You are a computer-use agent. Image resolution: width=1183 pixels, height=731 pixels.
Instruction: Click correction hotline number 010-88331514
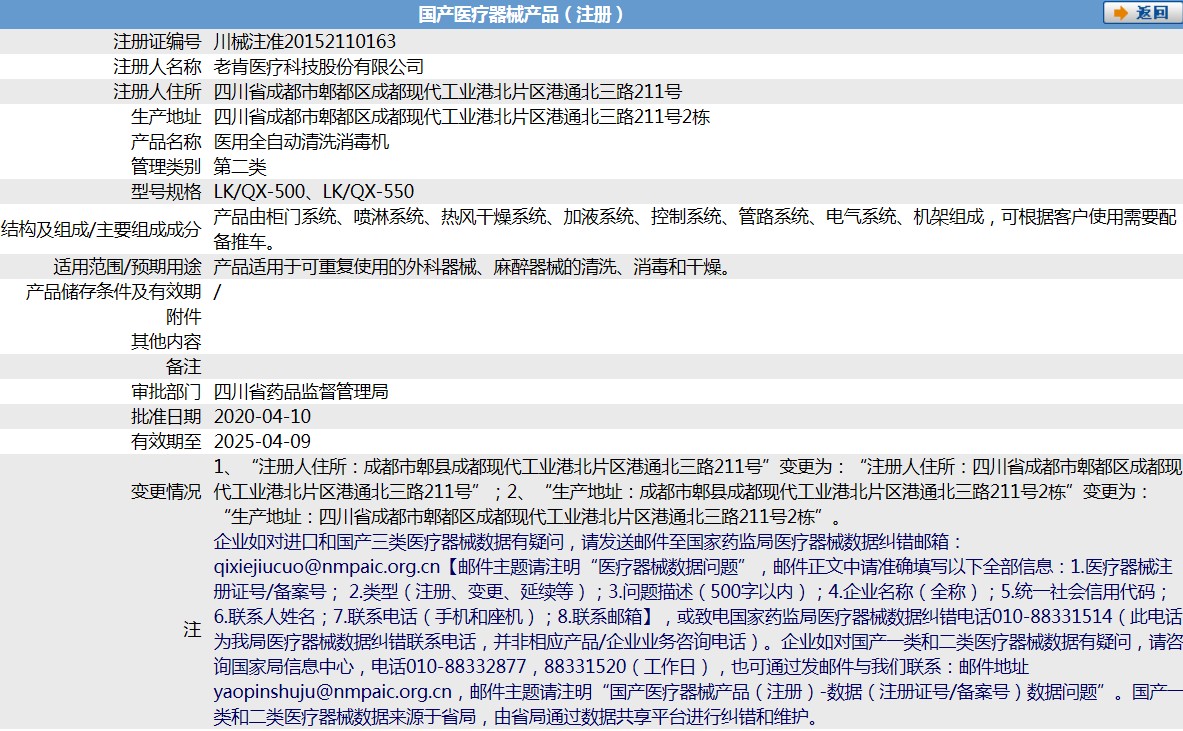coord(1052,616)
